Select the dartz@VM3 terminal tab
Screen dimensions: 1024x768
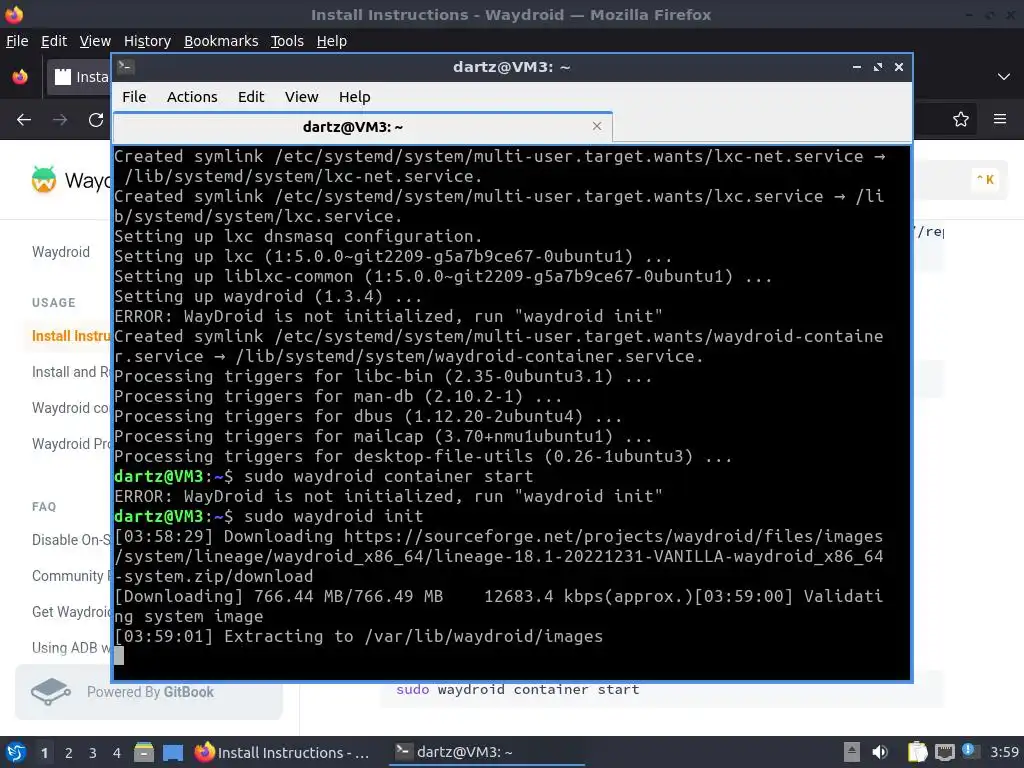coord(362,127)
